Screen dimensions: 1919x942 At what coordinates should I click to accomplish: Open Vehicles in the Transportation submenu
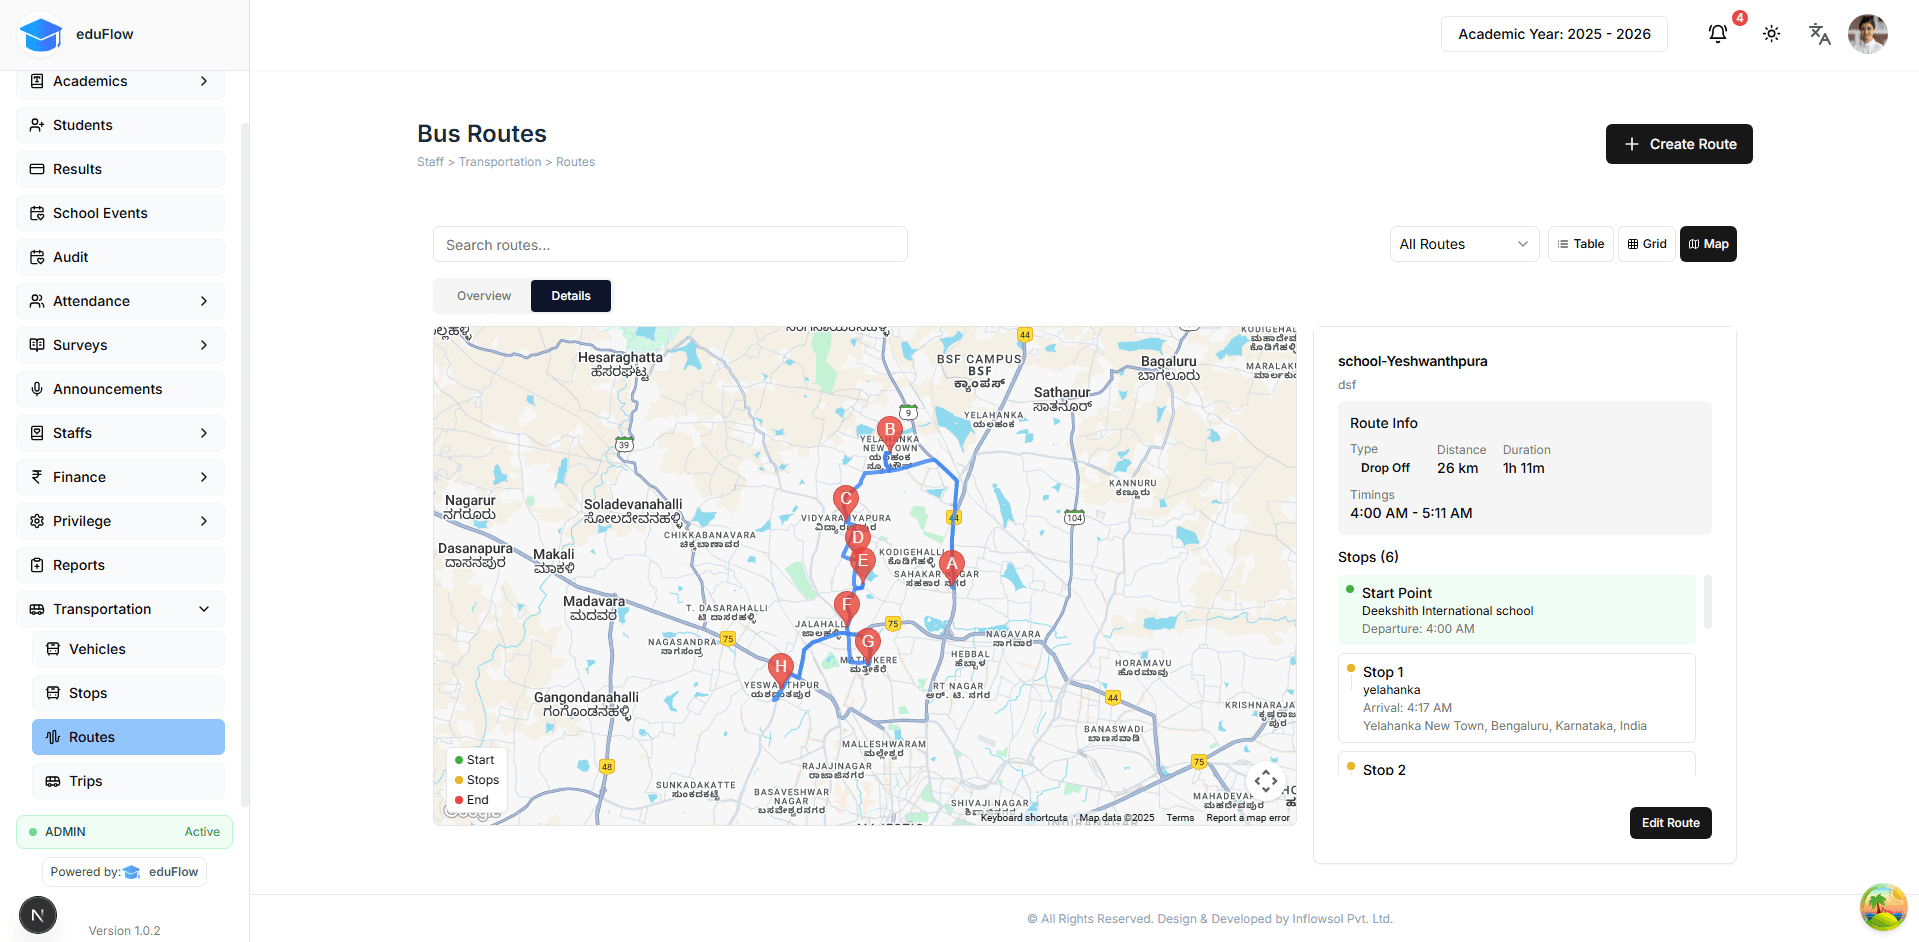[97, 649]
